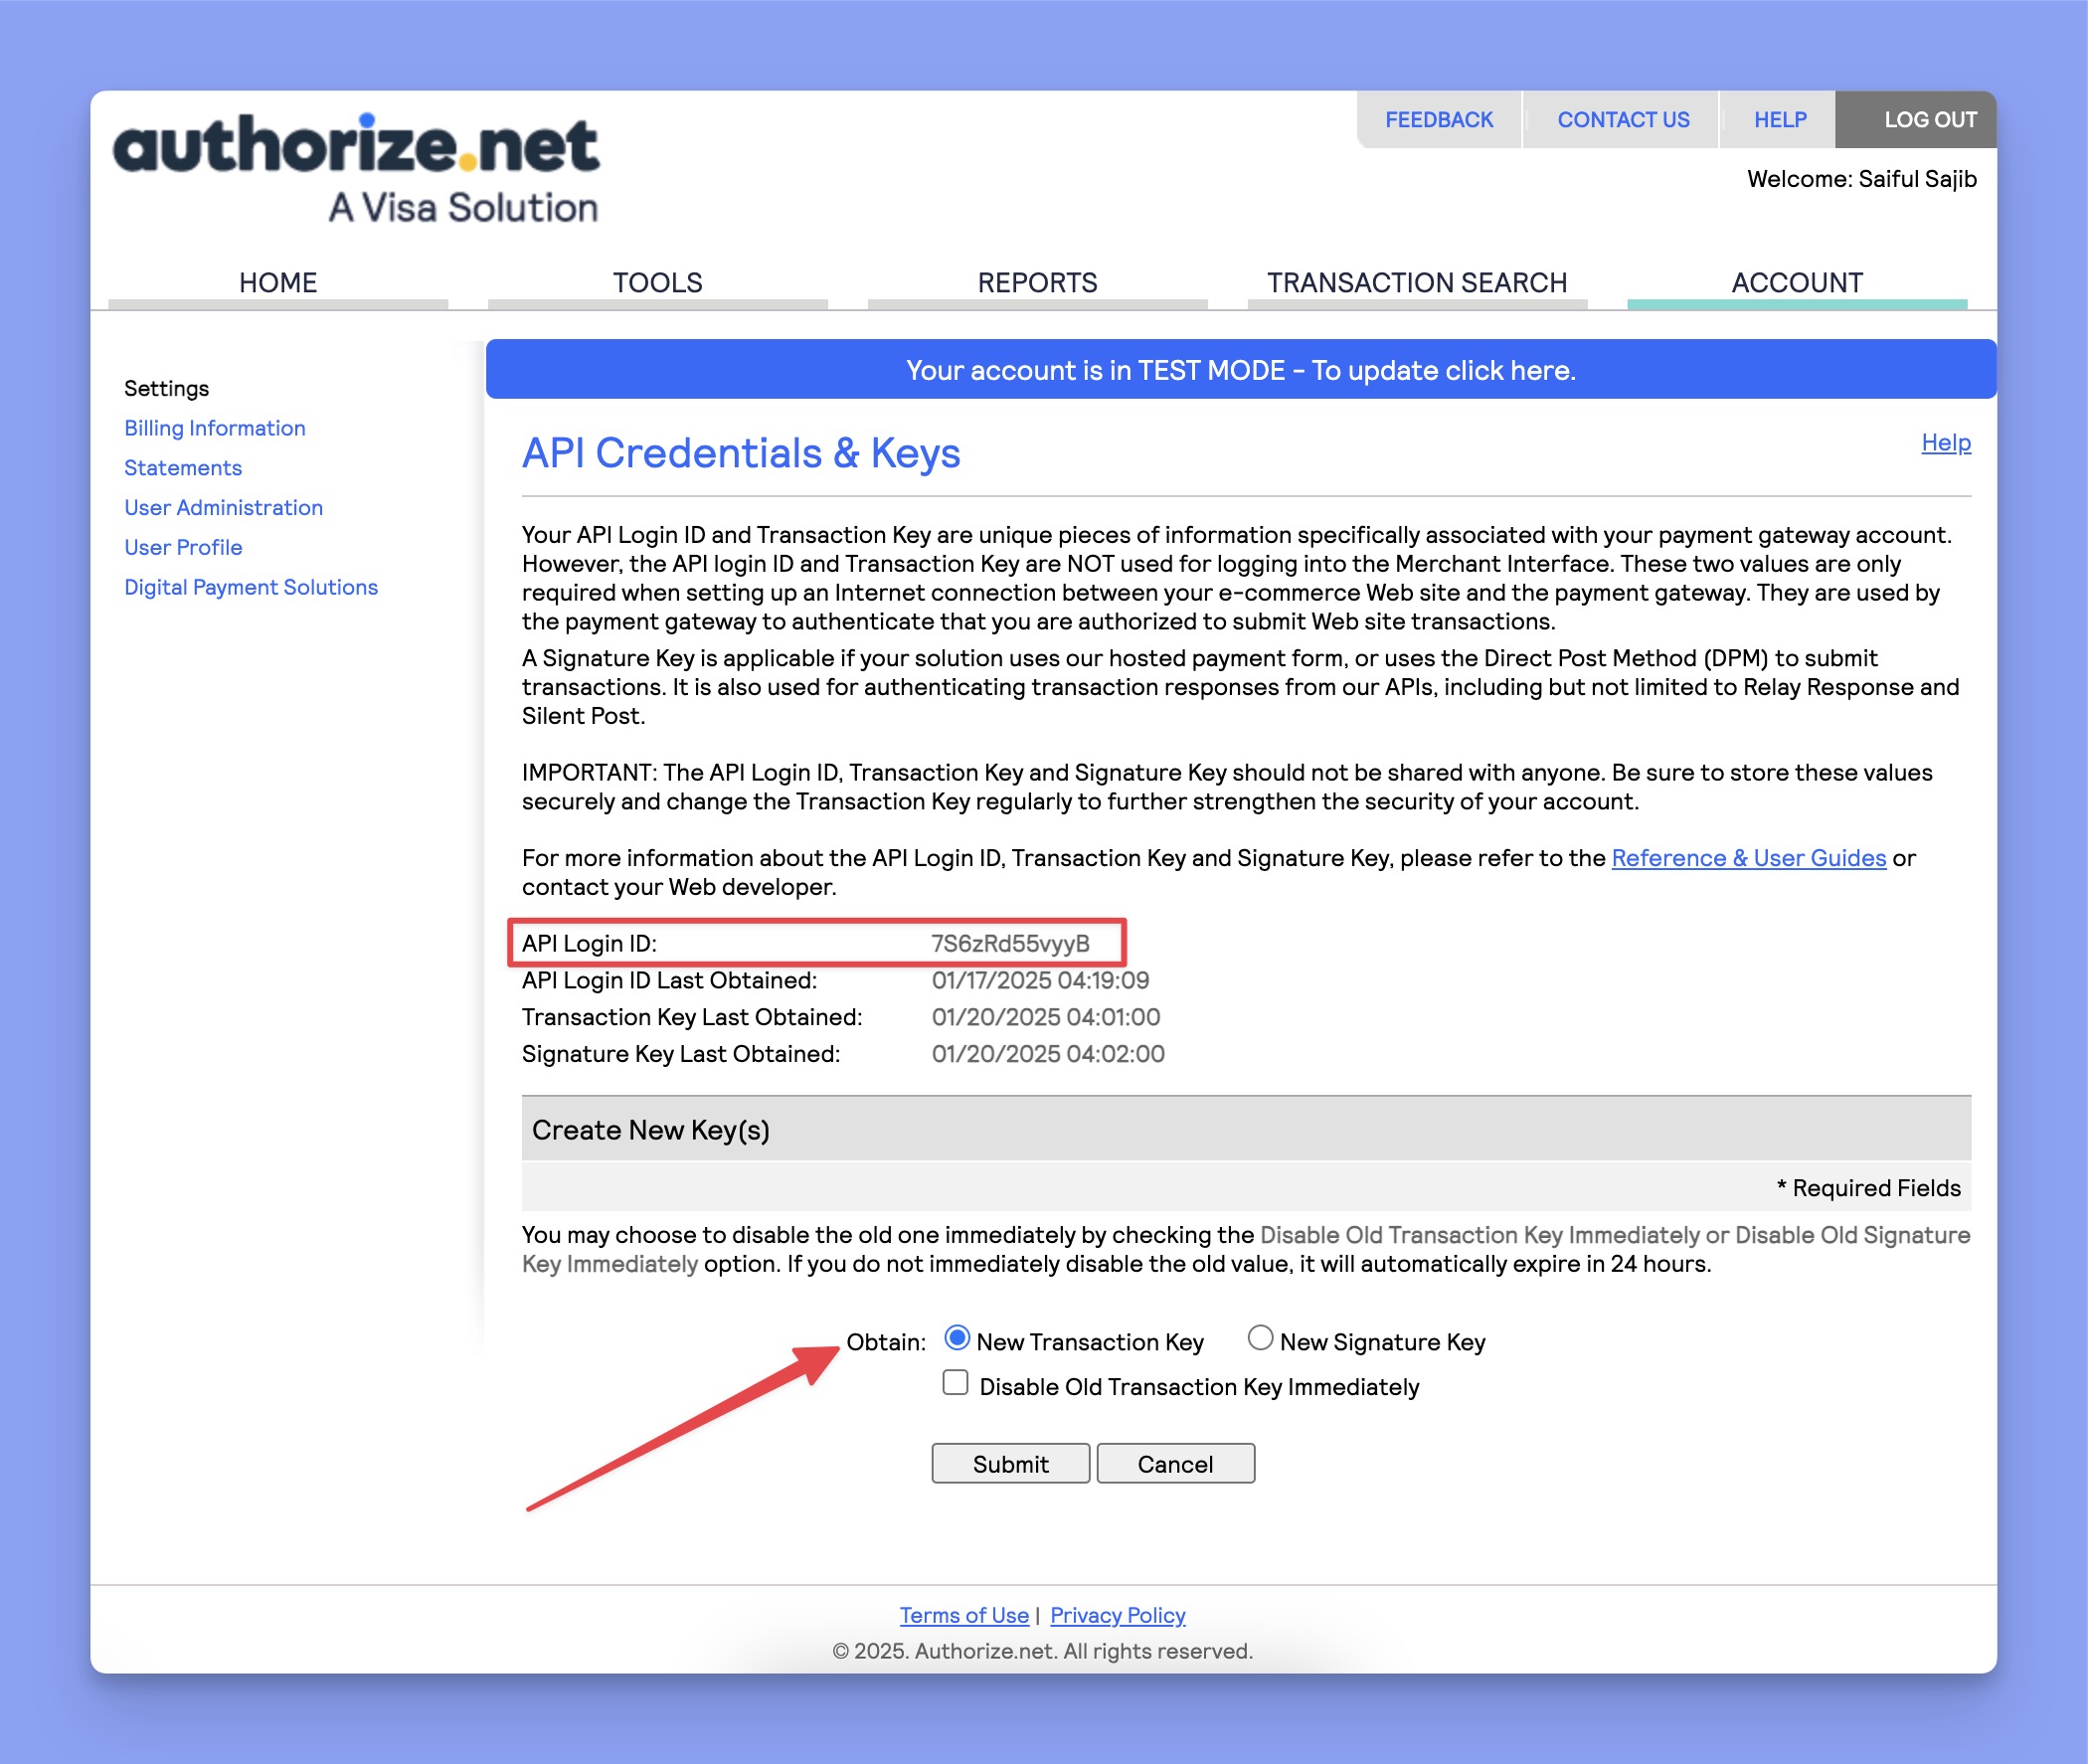Image resolution: width=2088 pixels, height=1764 pixels.
Task: Click Transaction Key date 01/20/2025 04:01:00
Action: click(x=1045, y=1018)
